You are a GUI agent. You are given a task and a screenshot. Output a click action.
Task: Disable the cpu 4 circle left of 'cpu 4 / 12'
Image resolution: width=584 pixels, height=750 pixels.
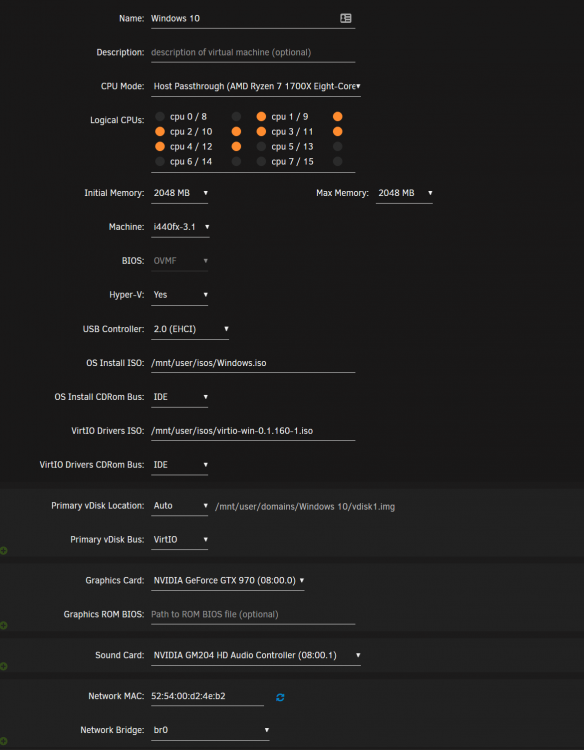(x=160, y=146)
